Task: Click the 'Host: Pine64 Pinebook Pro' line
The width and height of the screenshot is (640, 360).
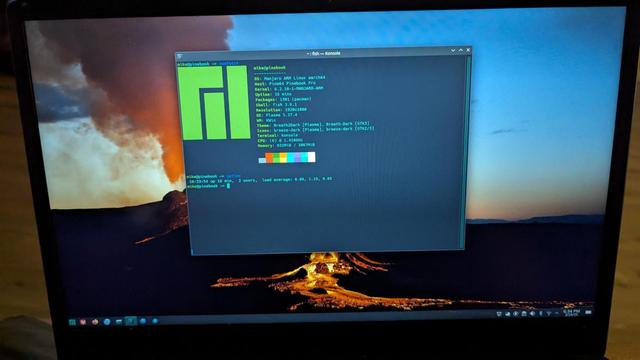Action: 284,83
